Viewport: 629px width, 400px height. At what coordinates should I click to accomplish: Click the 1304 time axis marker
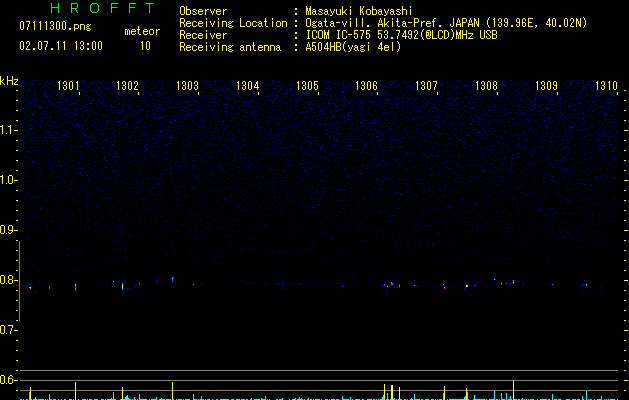[x=248, y=86]
